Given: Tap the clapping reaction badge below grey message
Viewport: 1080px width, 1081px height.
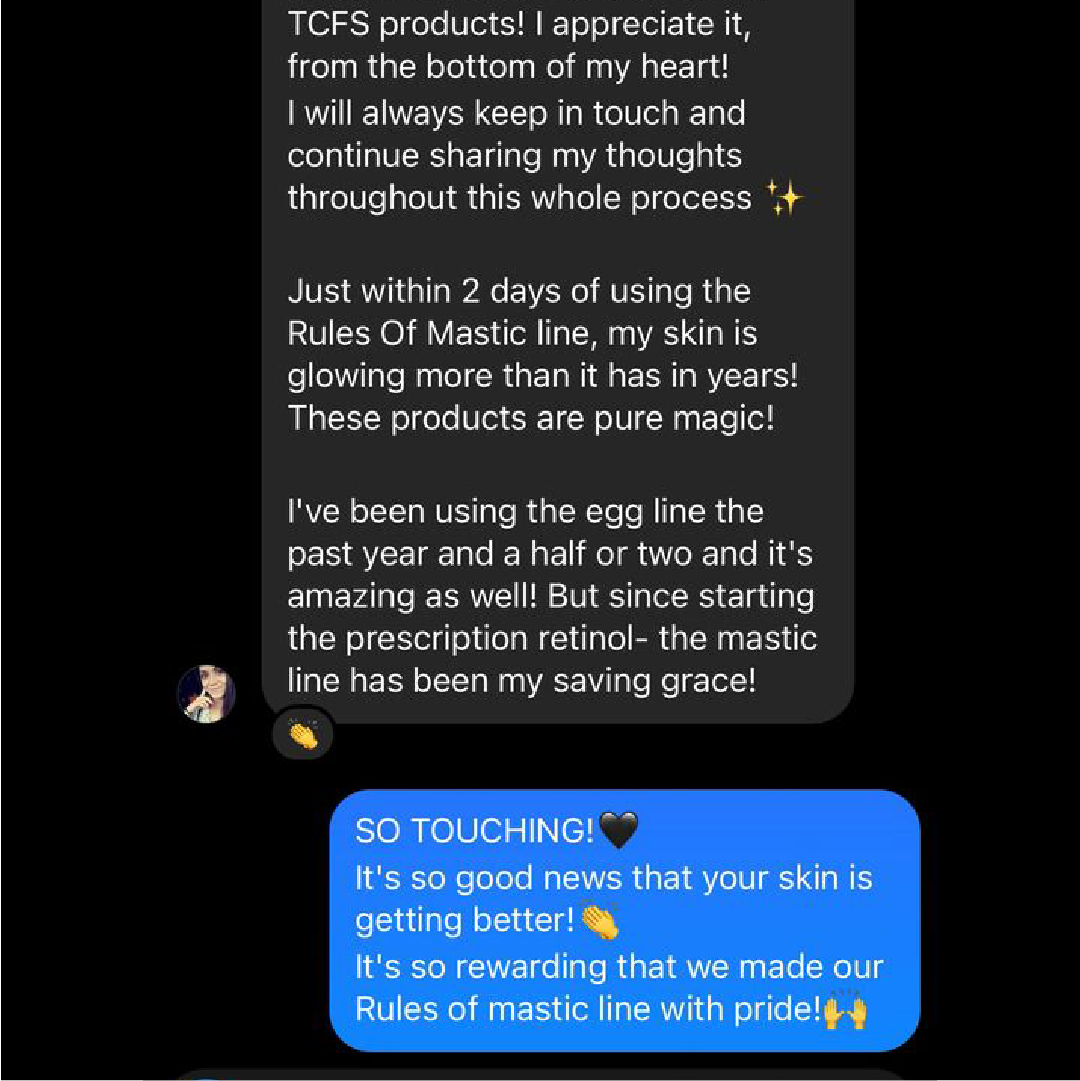Looking at the screenshot, I should pyautogui.click(x=303, y=735).
